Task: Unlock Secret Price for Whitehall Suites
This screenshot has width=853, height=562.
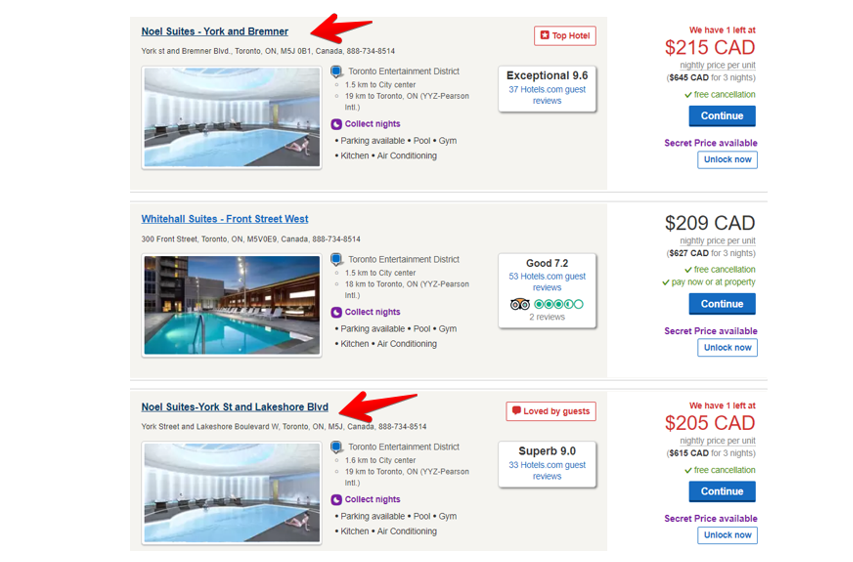Action: click(727, 348)
